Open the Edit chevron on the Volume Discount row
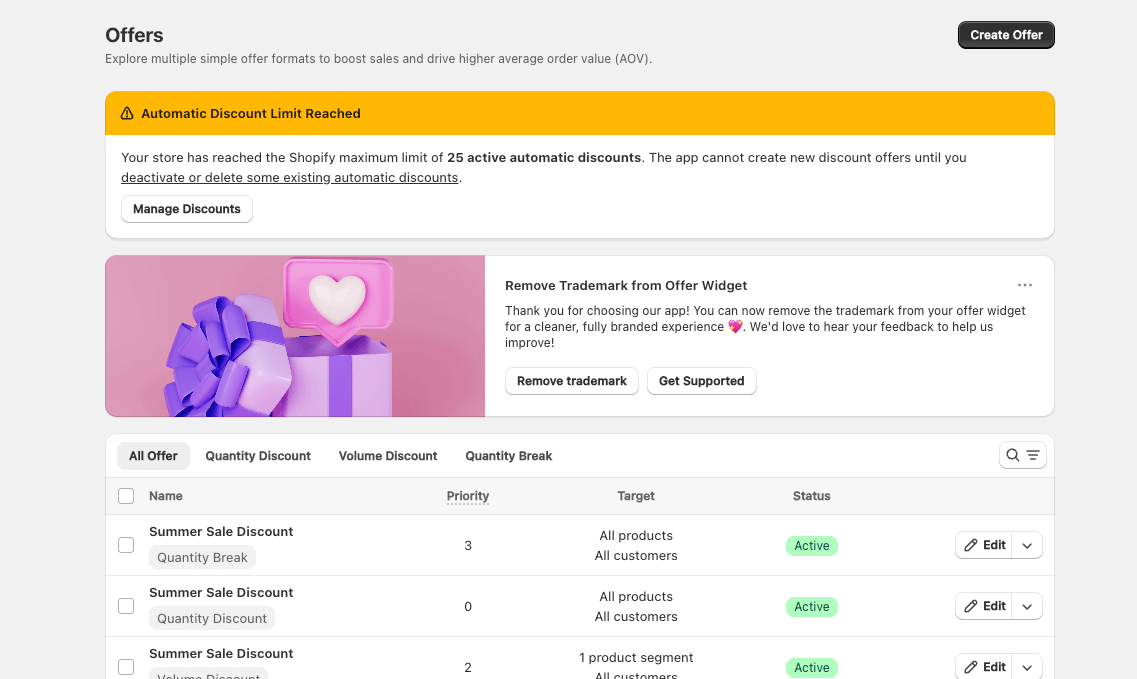This screenshot has width=1137, height=679. point(1027,666)
